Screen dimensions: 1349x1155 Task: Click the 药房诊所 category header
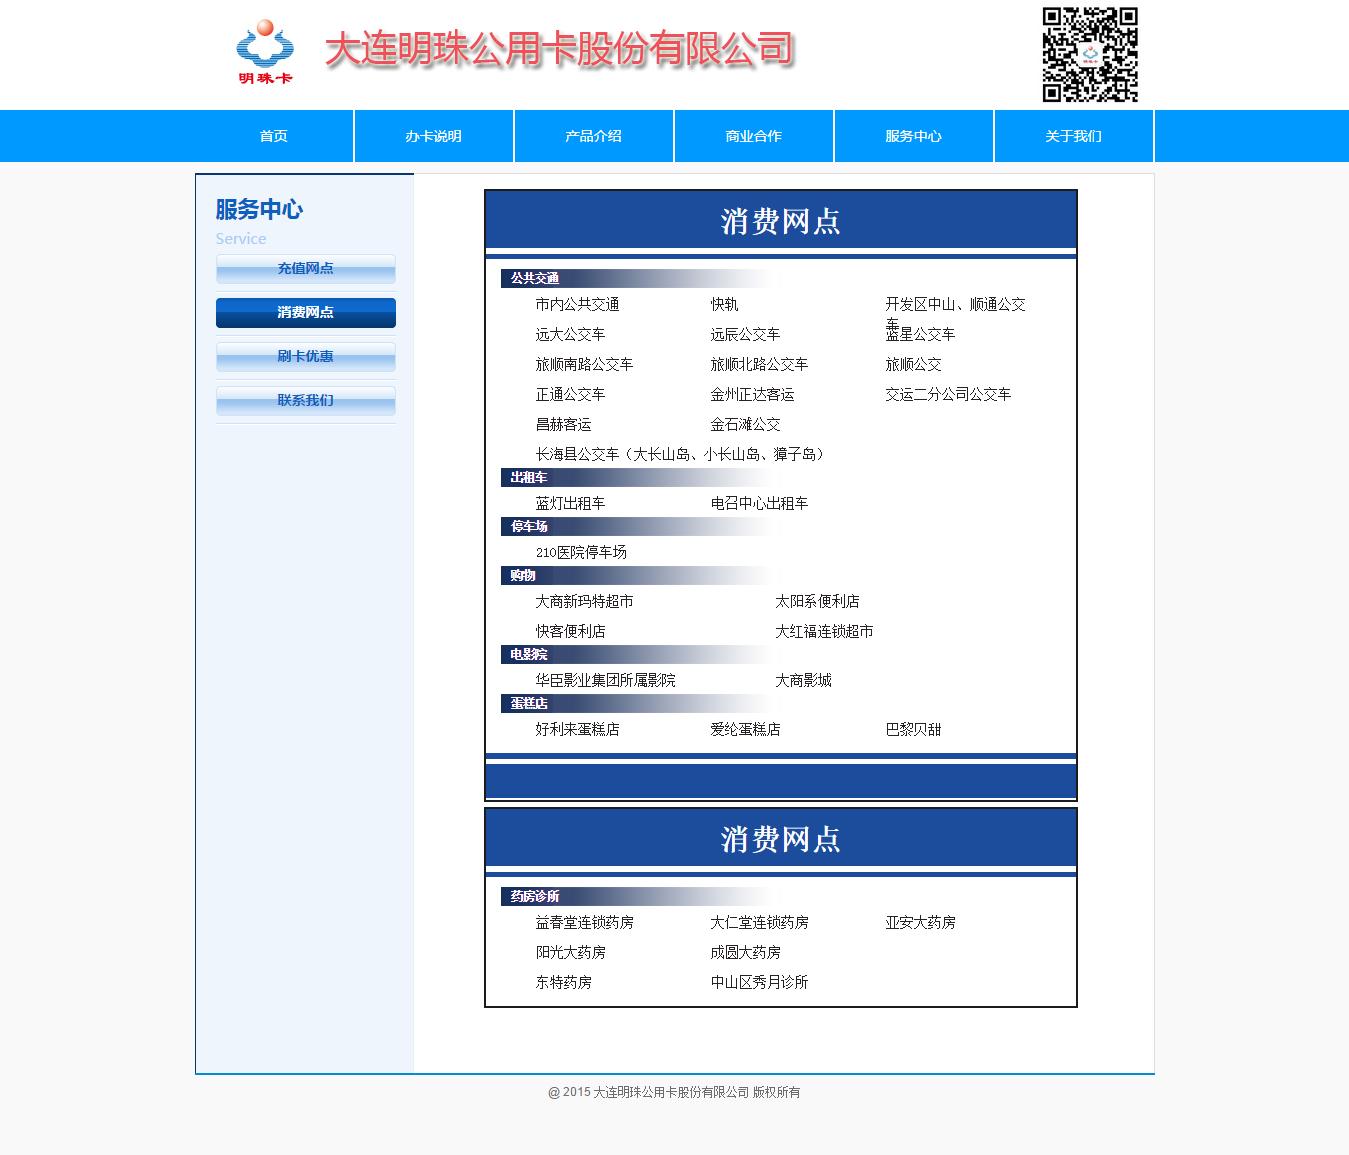(535, 896)
